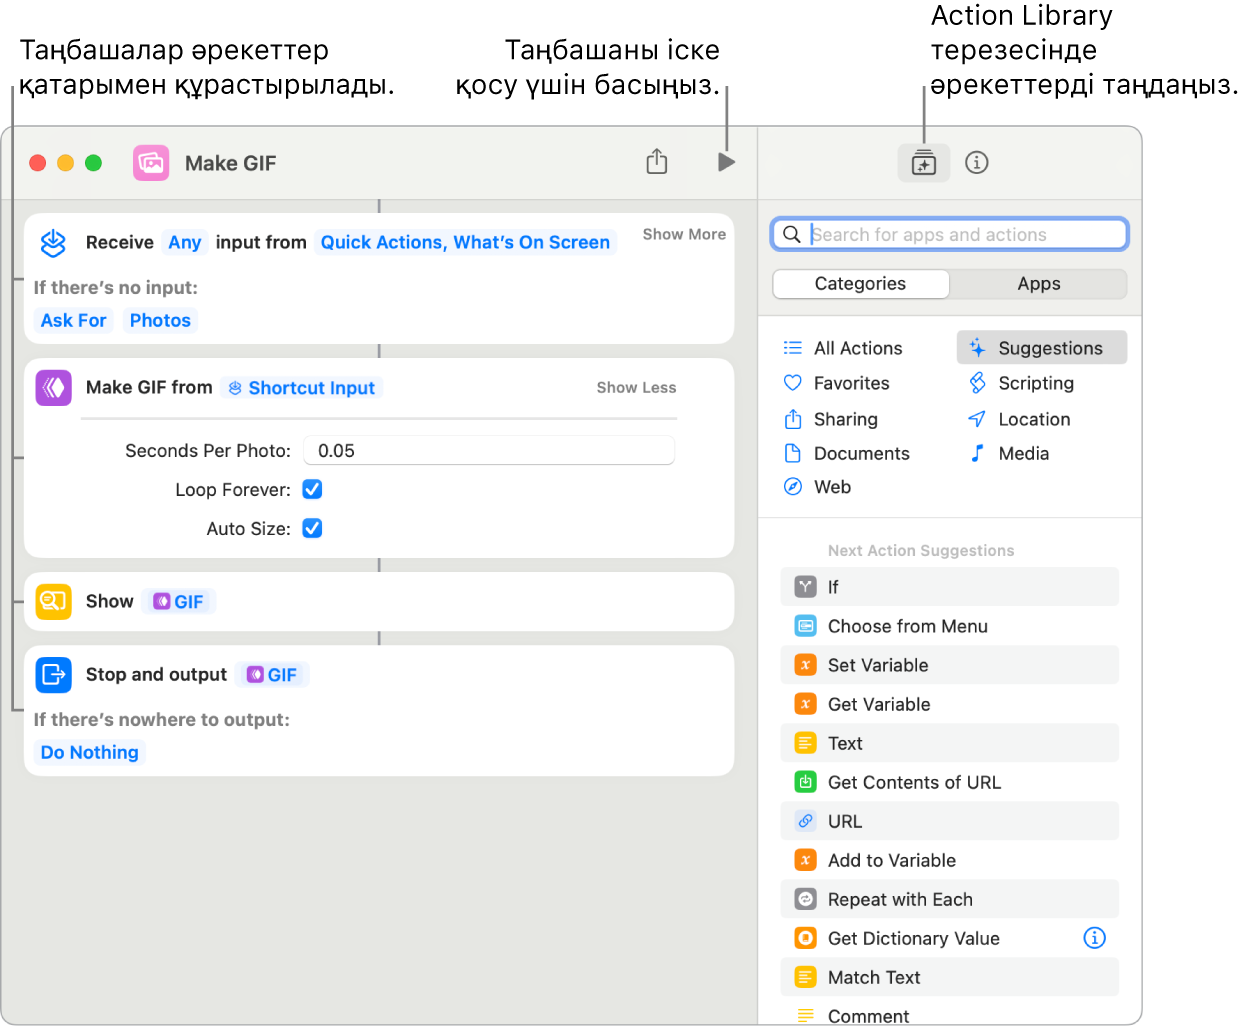
Task: Add the Text action
Action: [949, 743]
